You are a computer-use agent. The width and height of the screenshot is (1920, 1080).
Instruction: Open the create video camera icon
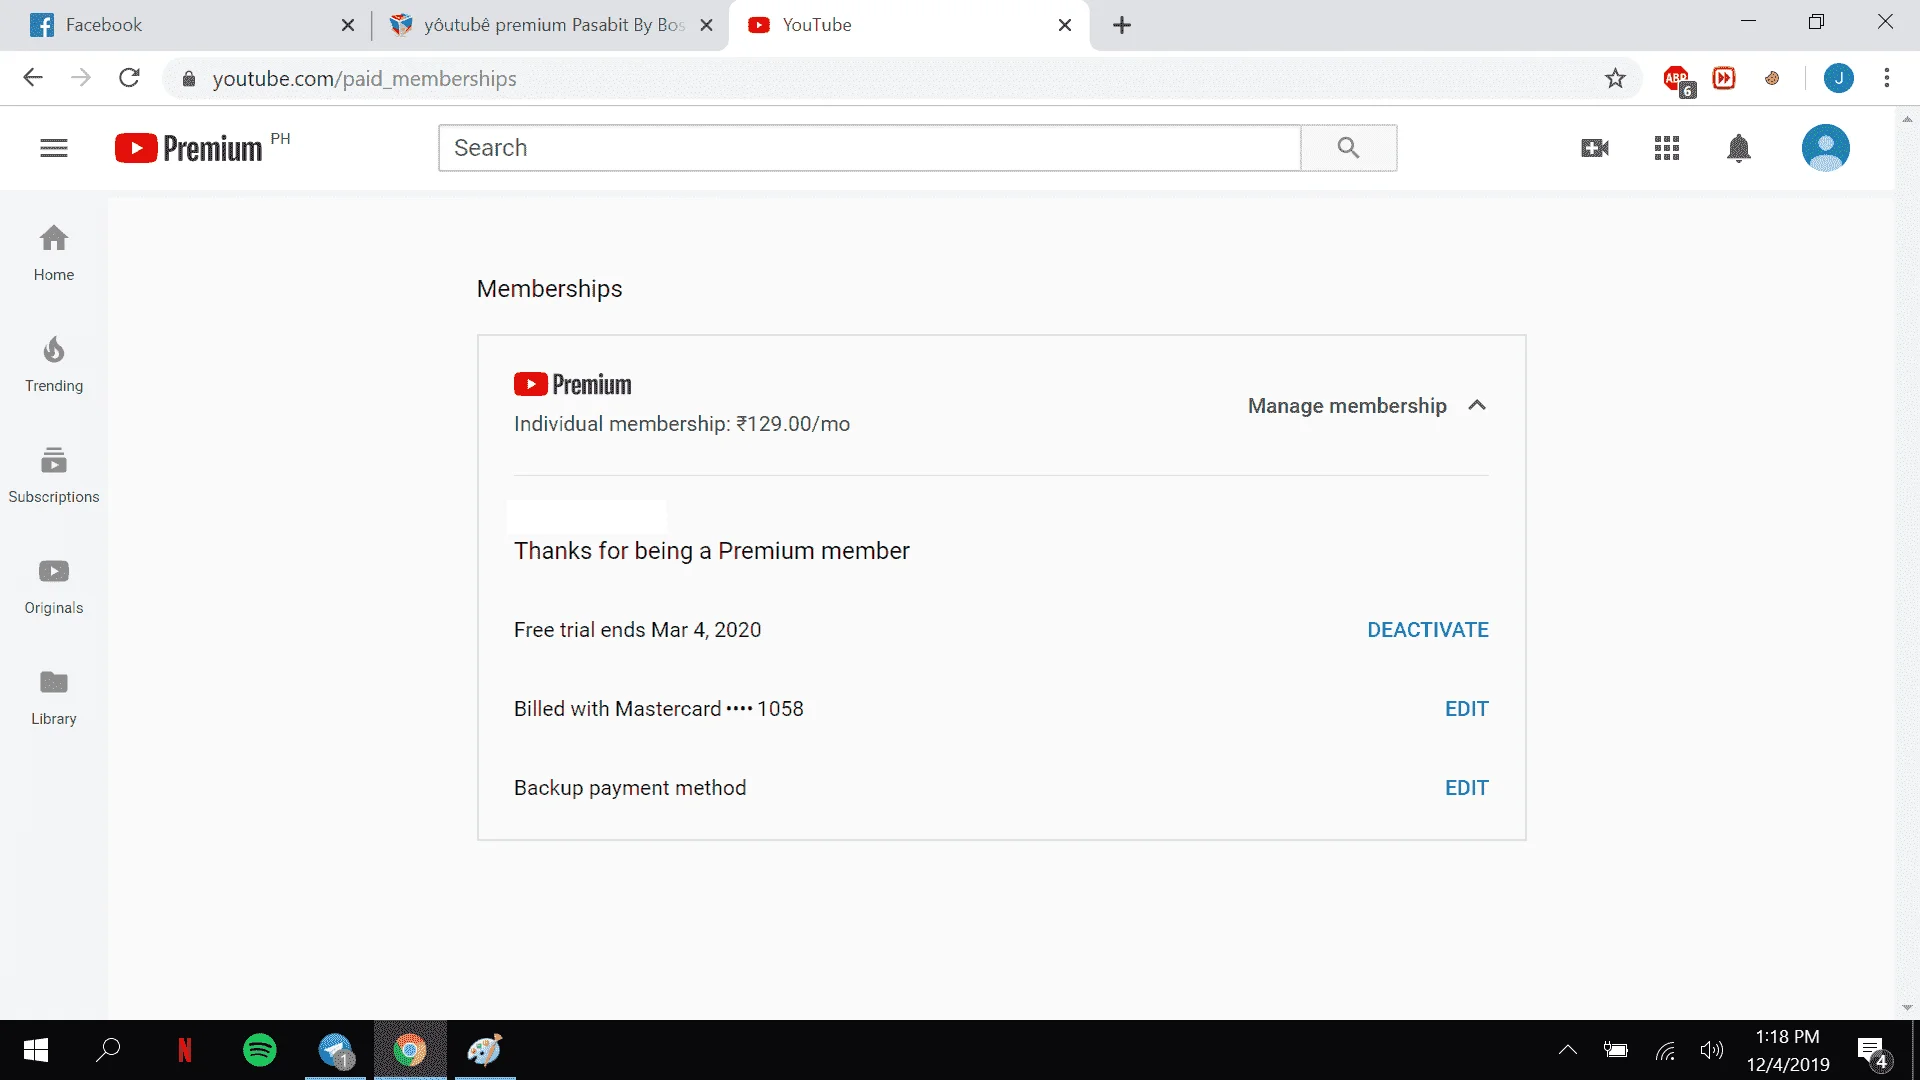point(1595,148)
